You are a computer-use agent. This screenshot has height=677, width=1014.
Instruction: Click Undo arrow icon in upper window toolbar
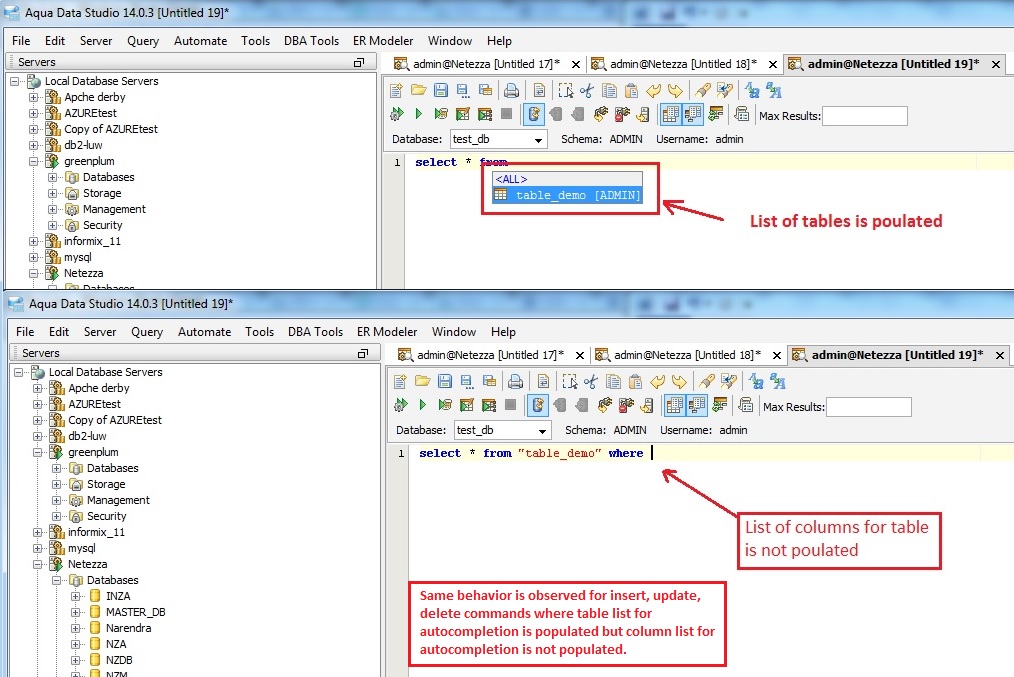654,91
